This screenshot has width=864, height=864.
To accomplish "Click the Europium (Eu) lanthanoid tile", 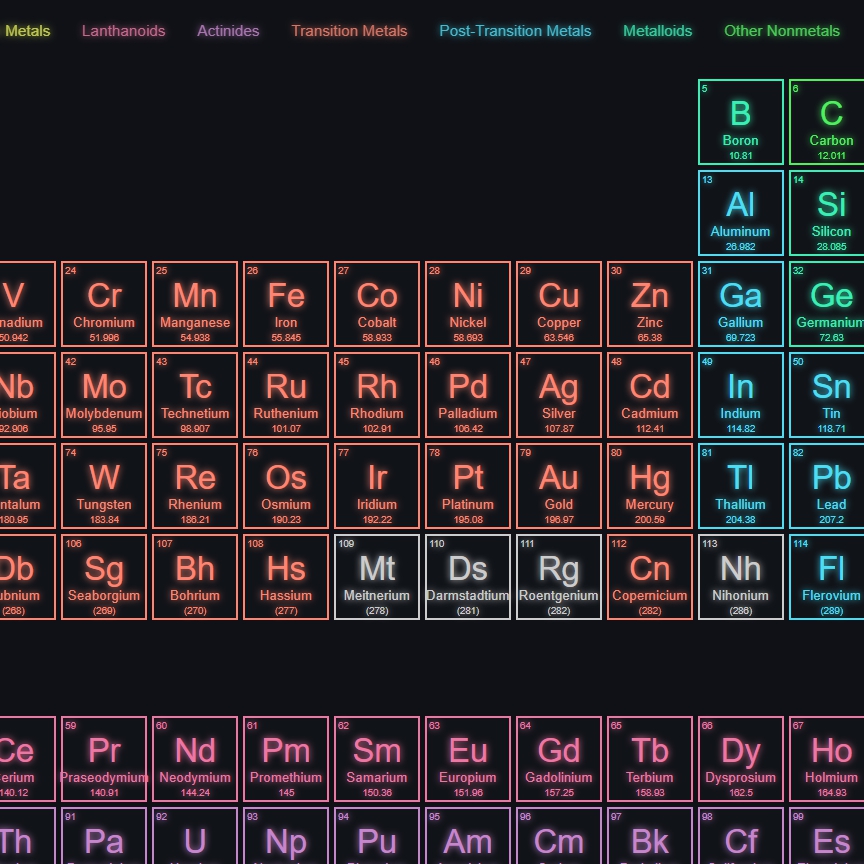I will [x=468, y=759].
